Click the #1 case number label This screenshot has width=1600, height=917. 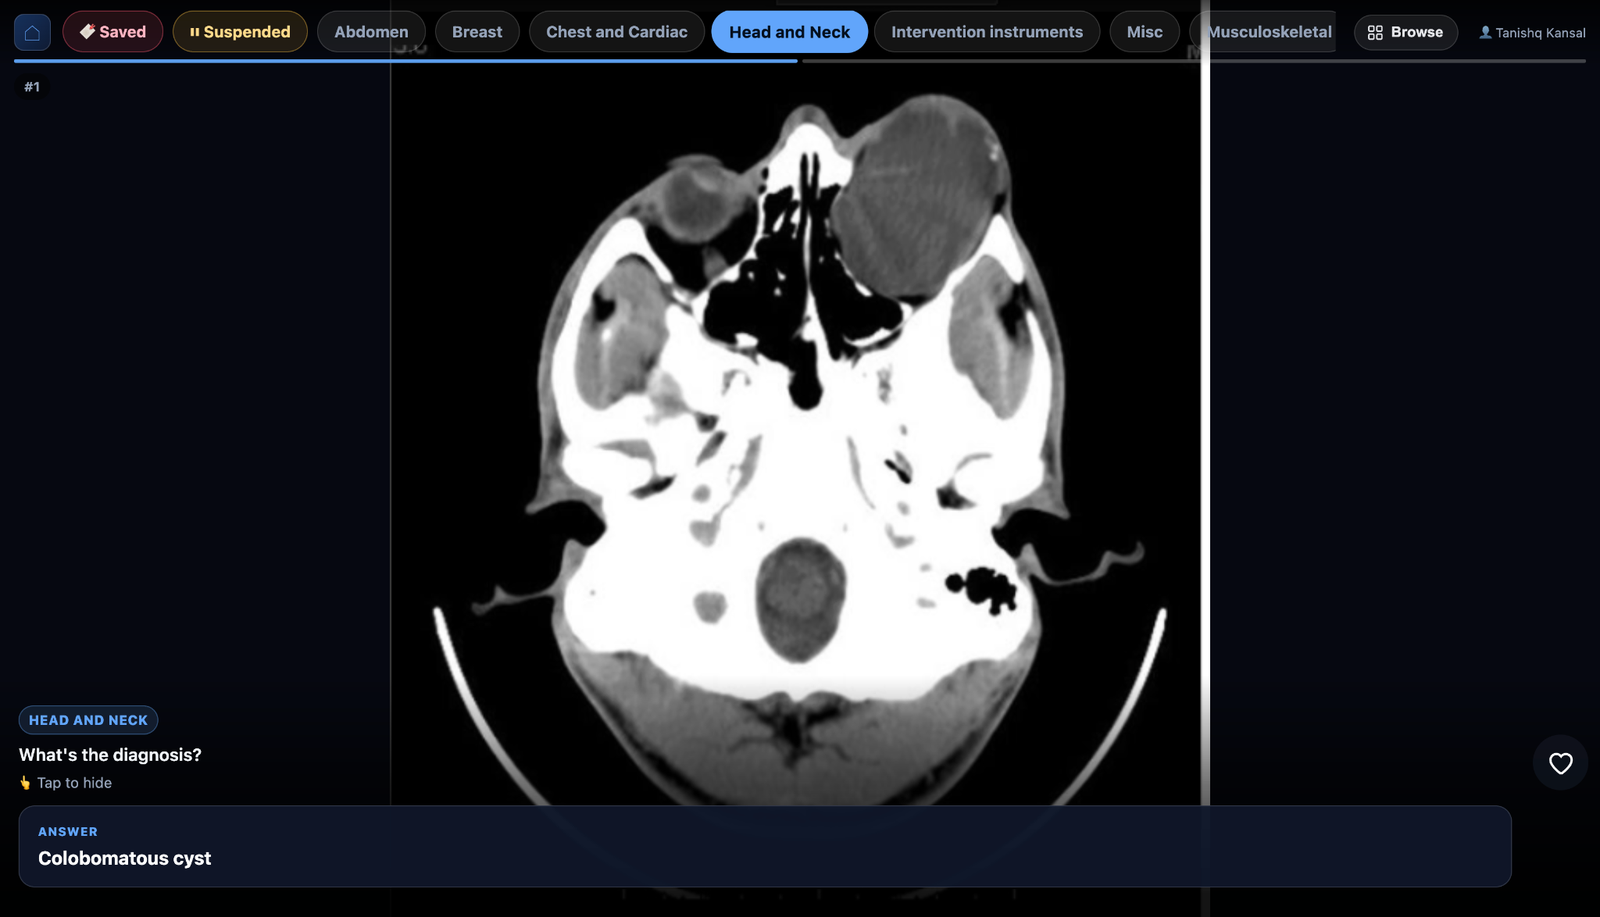coord(32,87)
